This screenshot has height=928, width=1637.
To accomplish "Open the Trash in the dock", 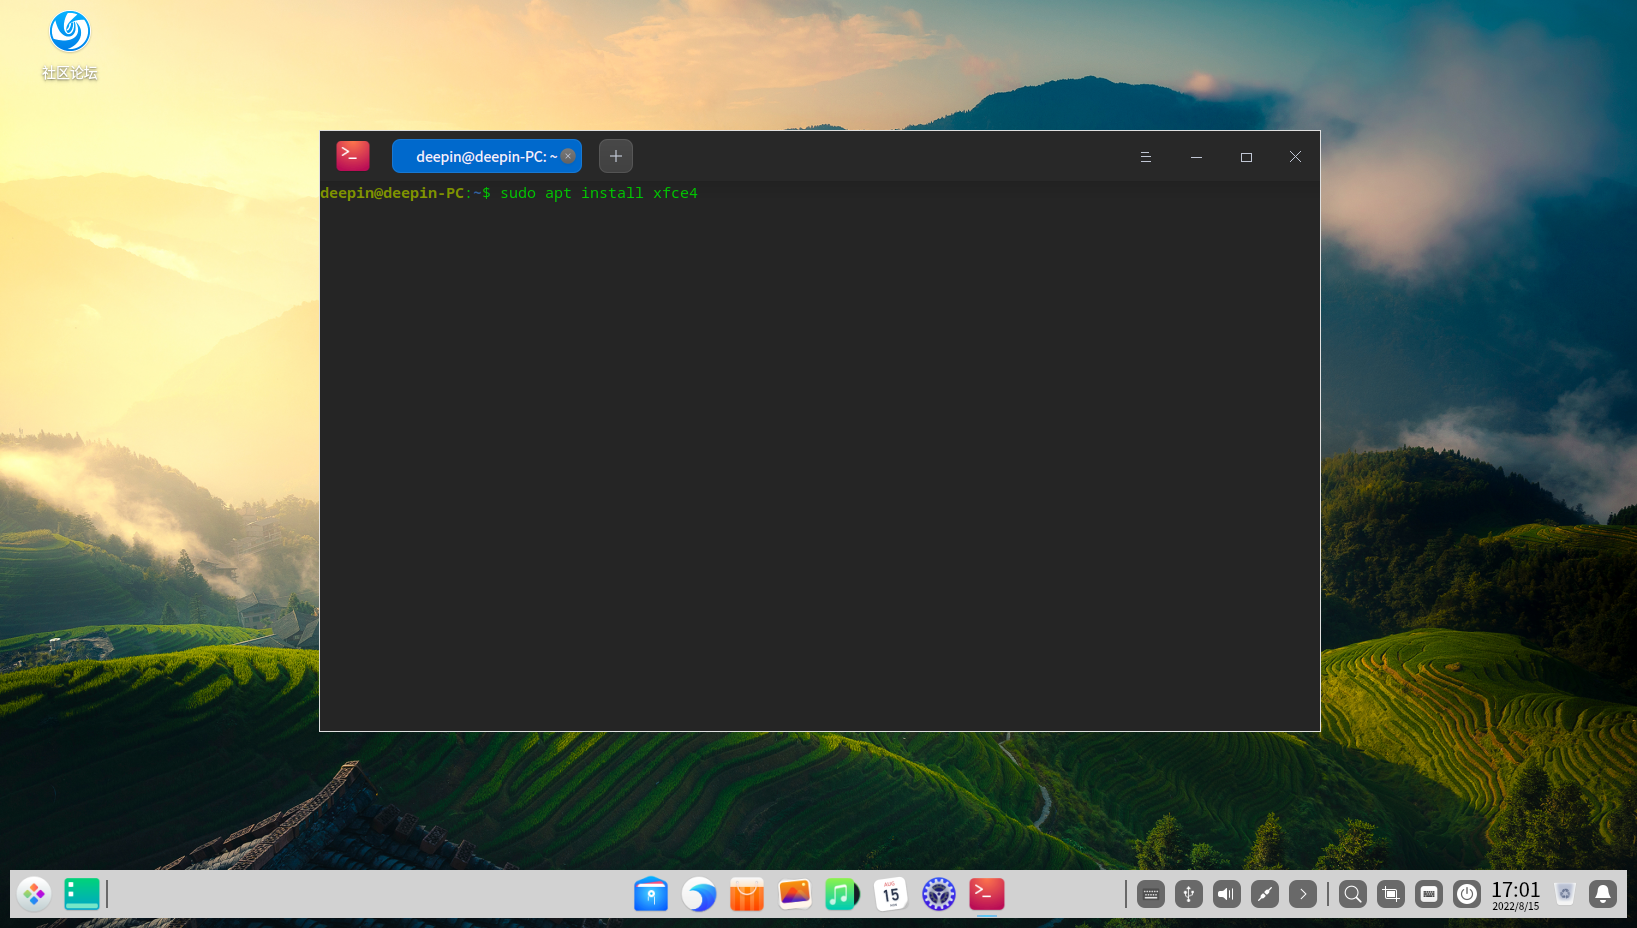I will [x=1565, y=894].
